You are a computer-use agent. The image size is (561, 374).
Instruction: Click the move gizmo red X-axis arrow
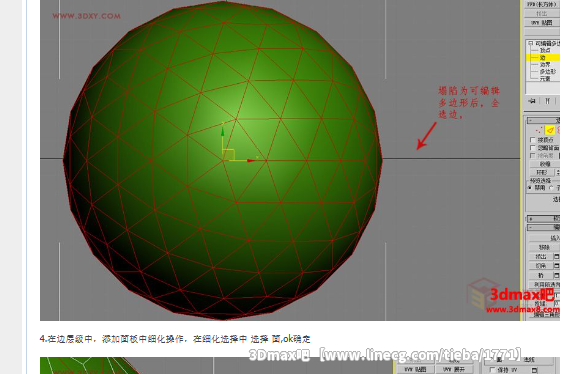(250, 160)
